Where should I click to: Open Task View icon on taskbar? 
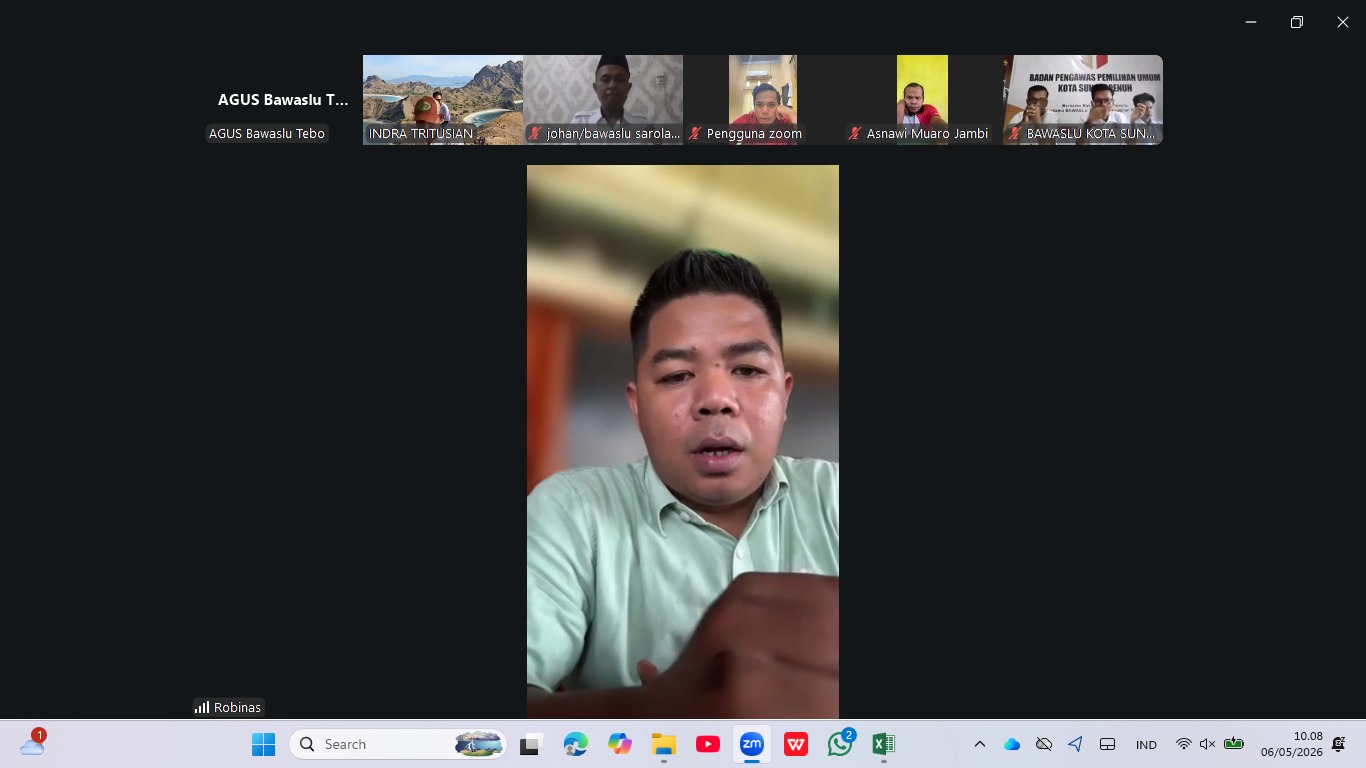pyautogui.click(x=530, y=744)
